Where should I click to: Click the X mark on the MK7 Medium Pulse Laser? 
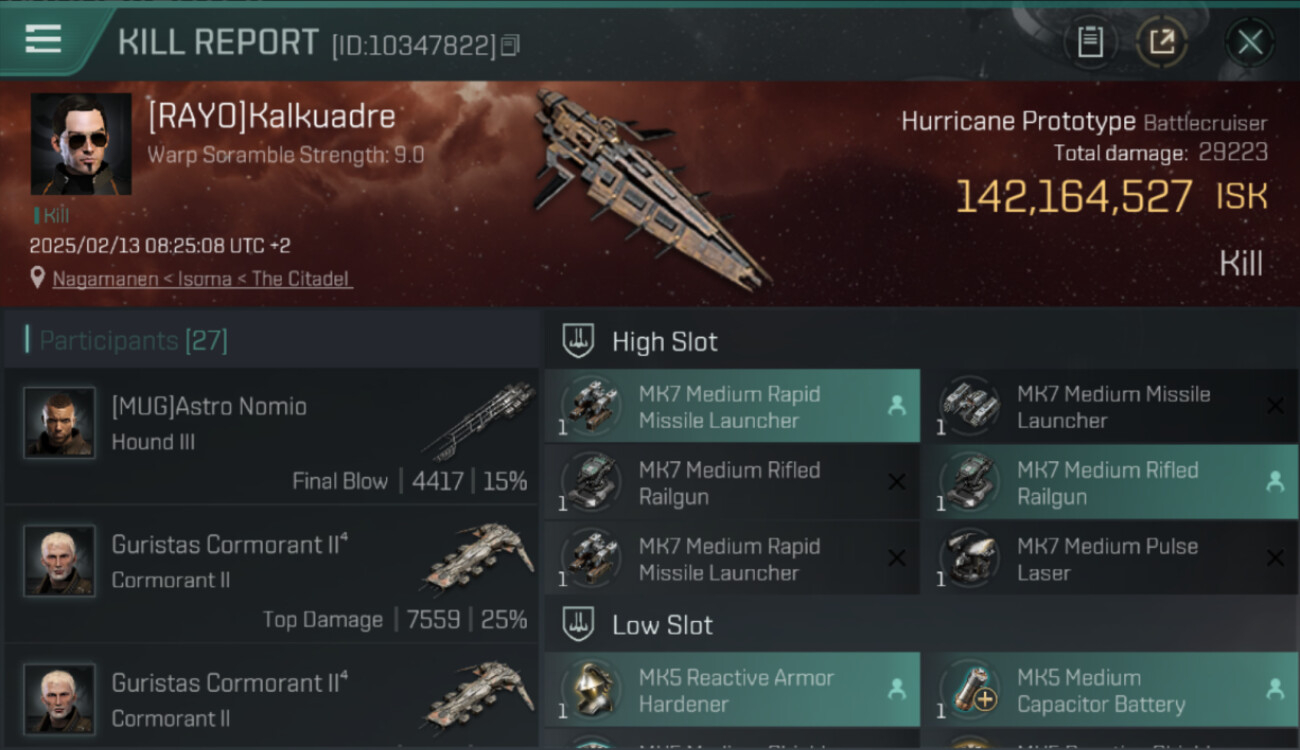click(1275, 558)
